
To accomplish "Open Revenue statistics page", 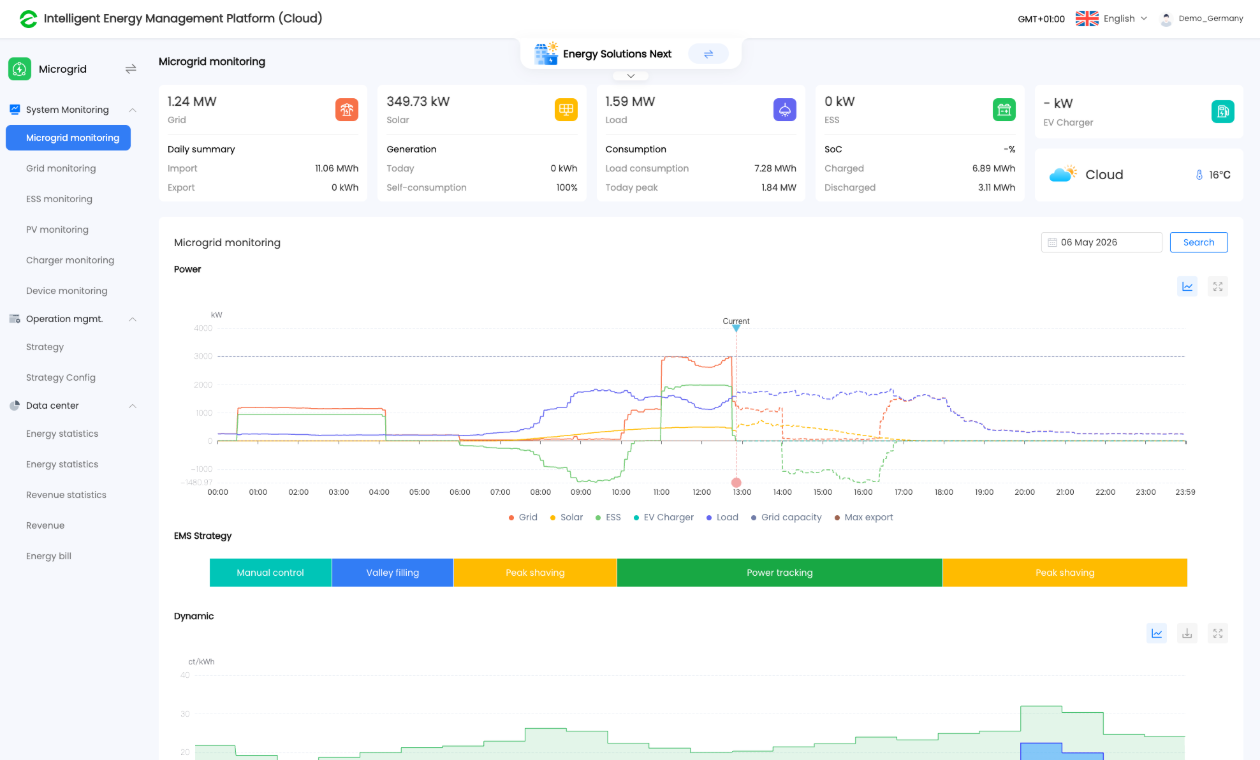I will click(66, 495).
